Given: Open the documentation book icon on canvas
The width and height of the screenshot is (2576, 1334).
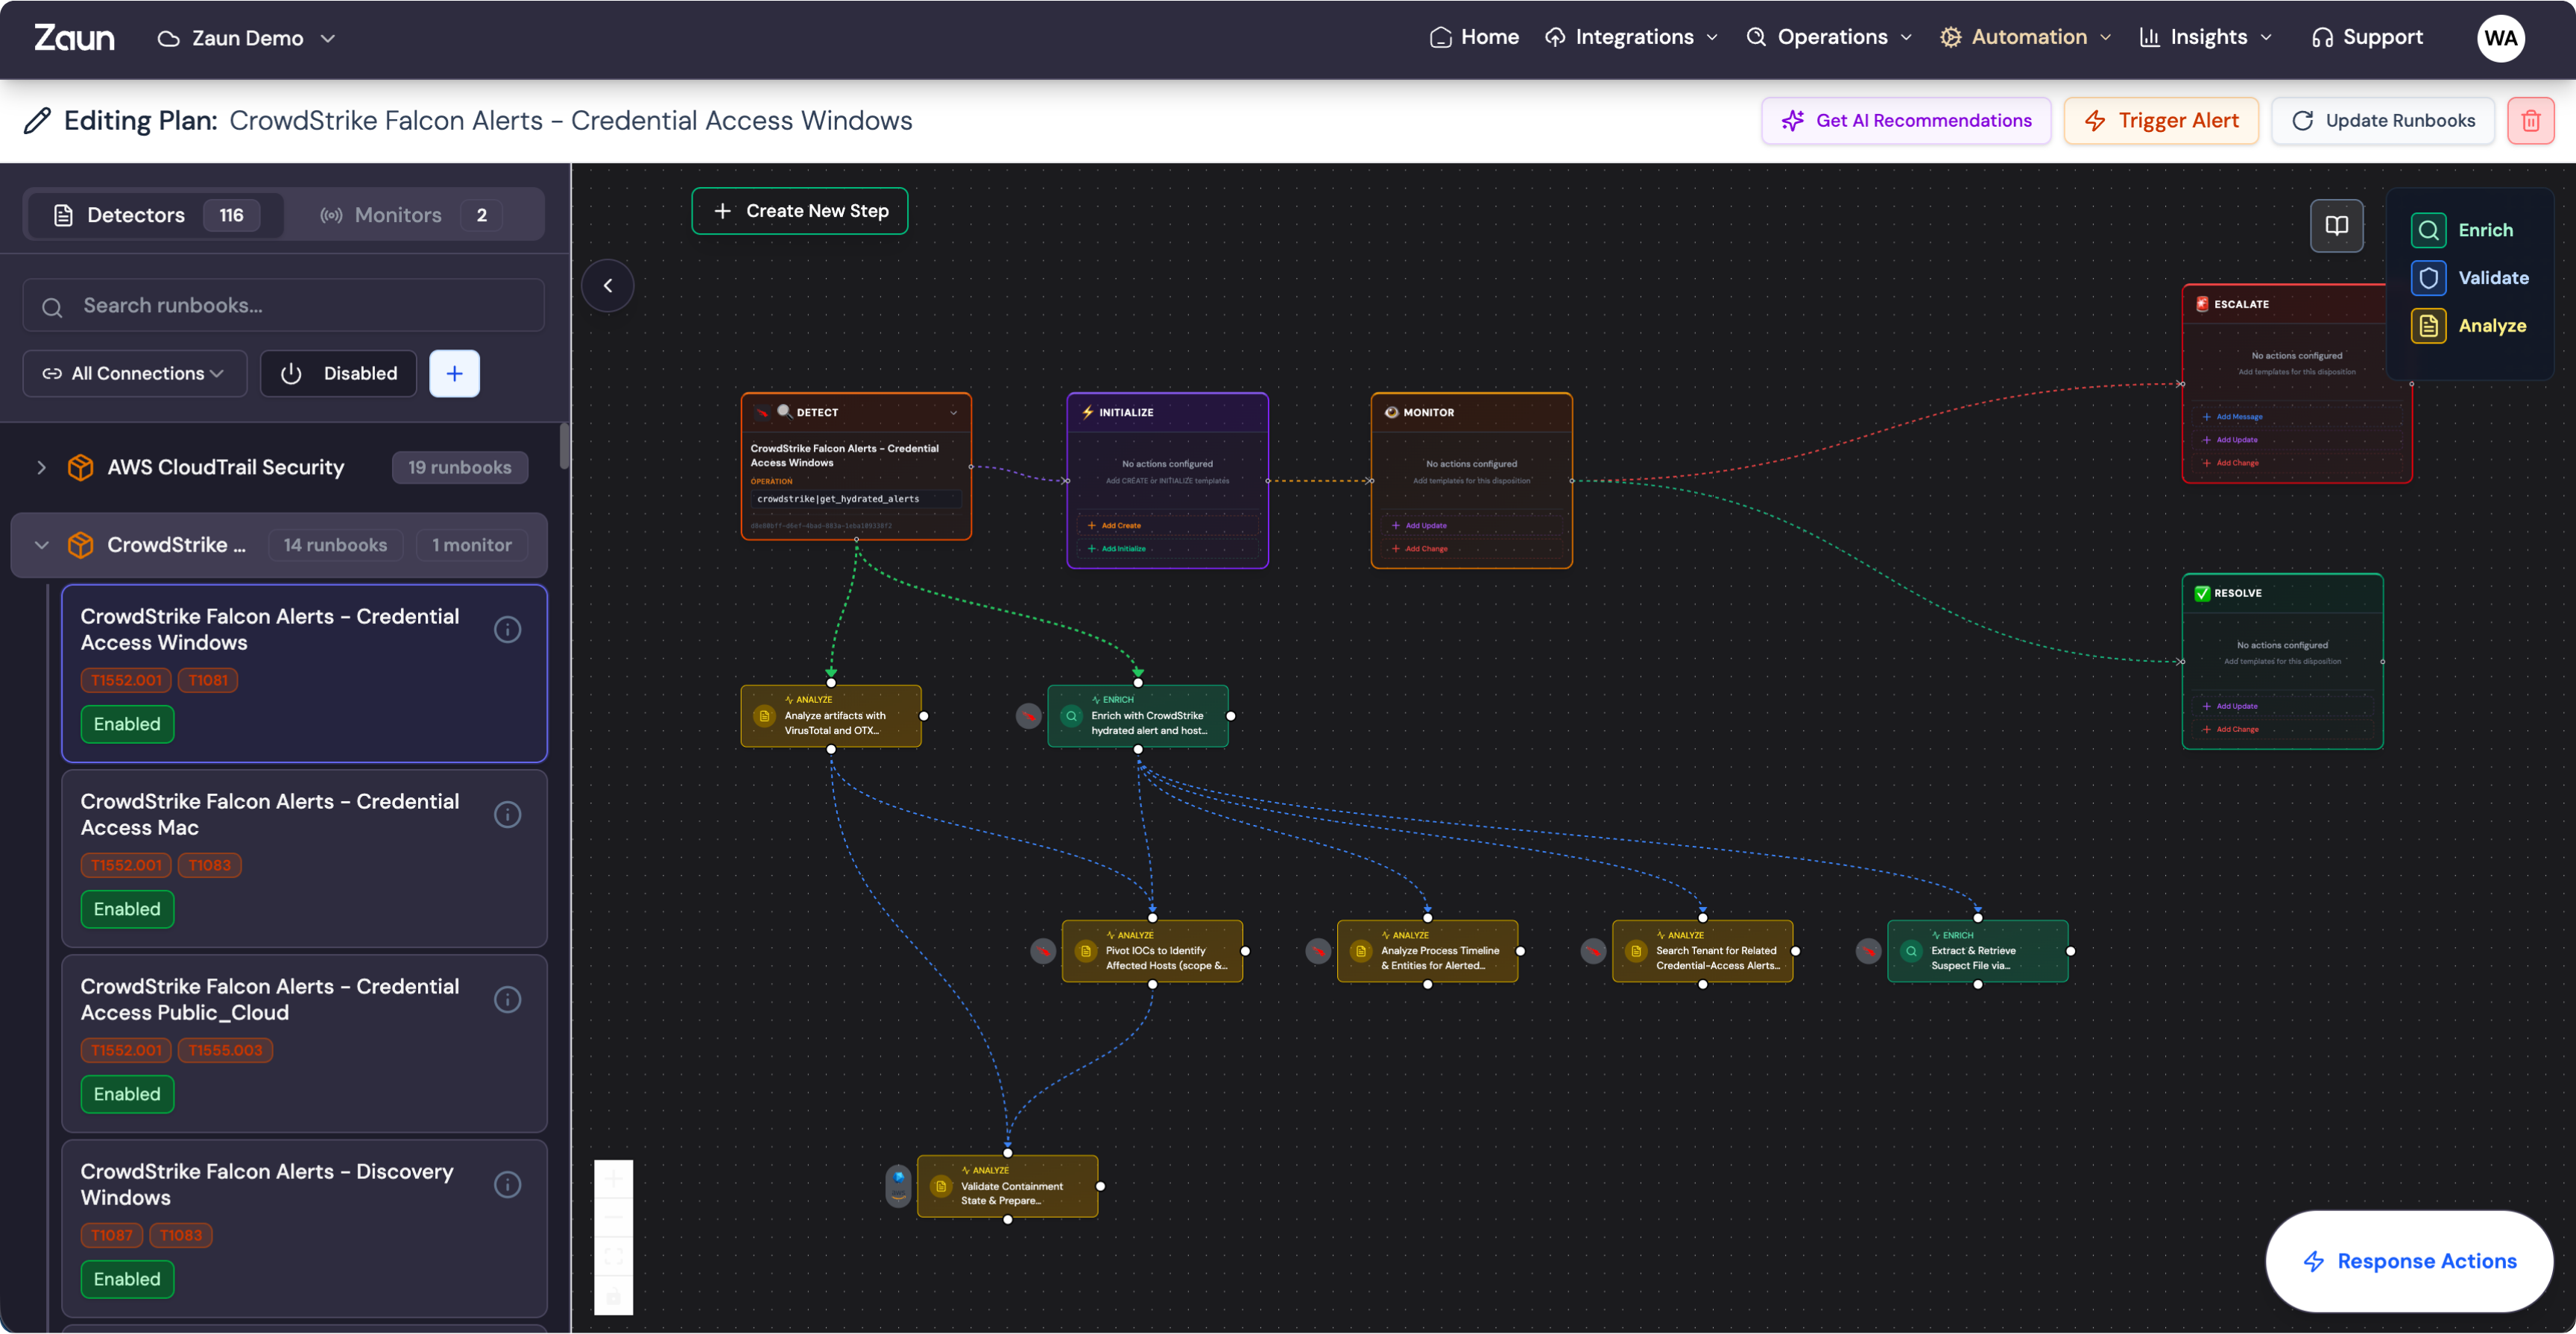Looking at the screenshot, I should (2336, 226).
